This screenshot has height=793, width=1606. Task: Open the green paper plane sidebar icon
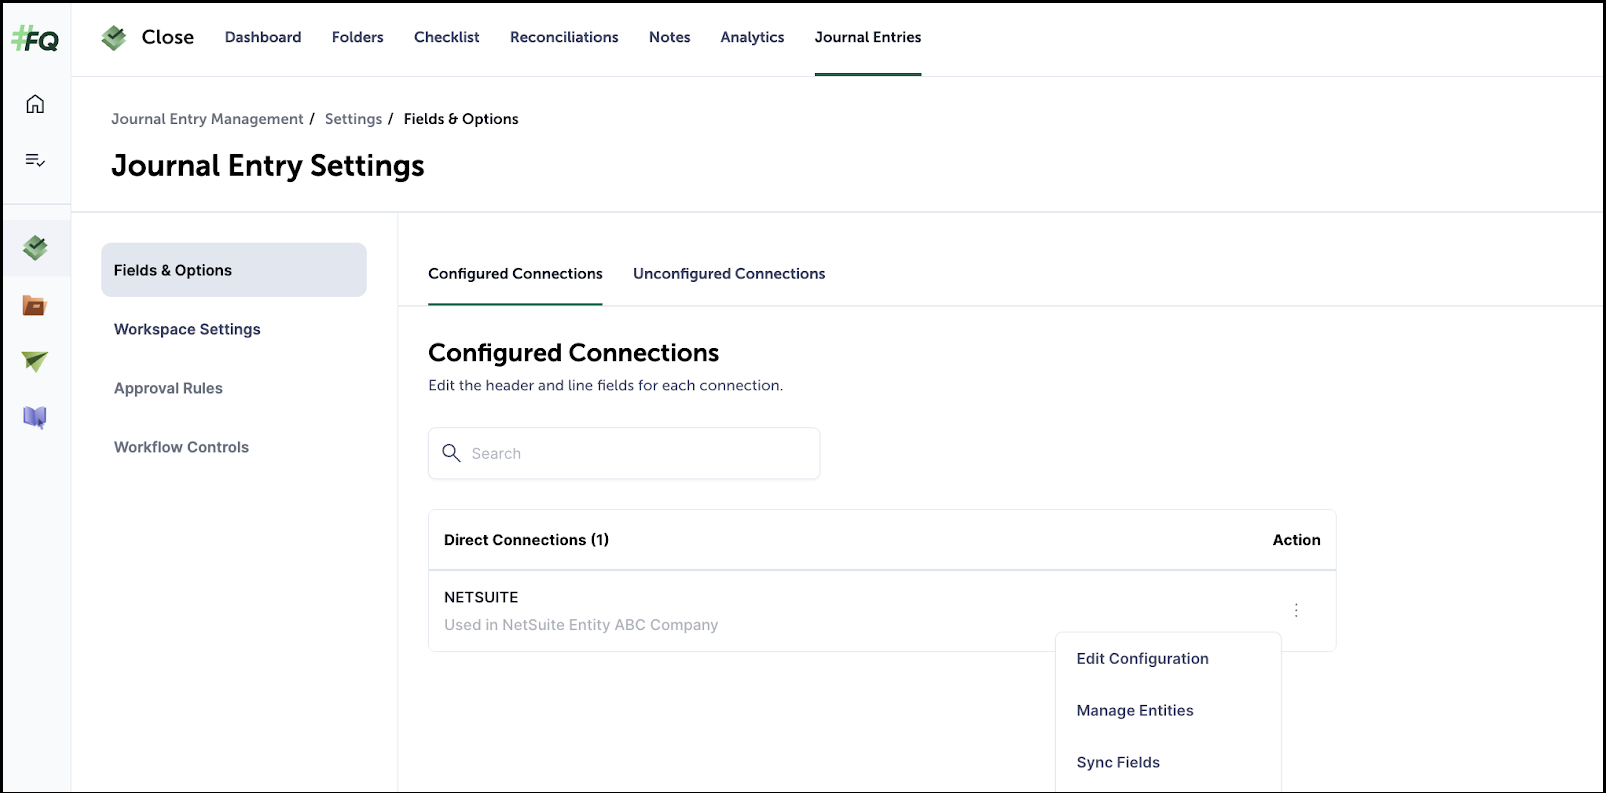pos(35,361)
